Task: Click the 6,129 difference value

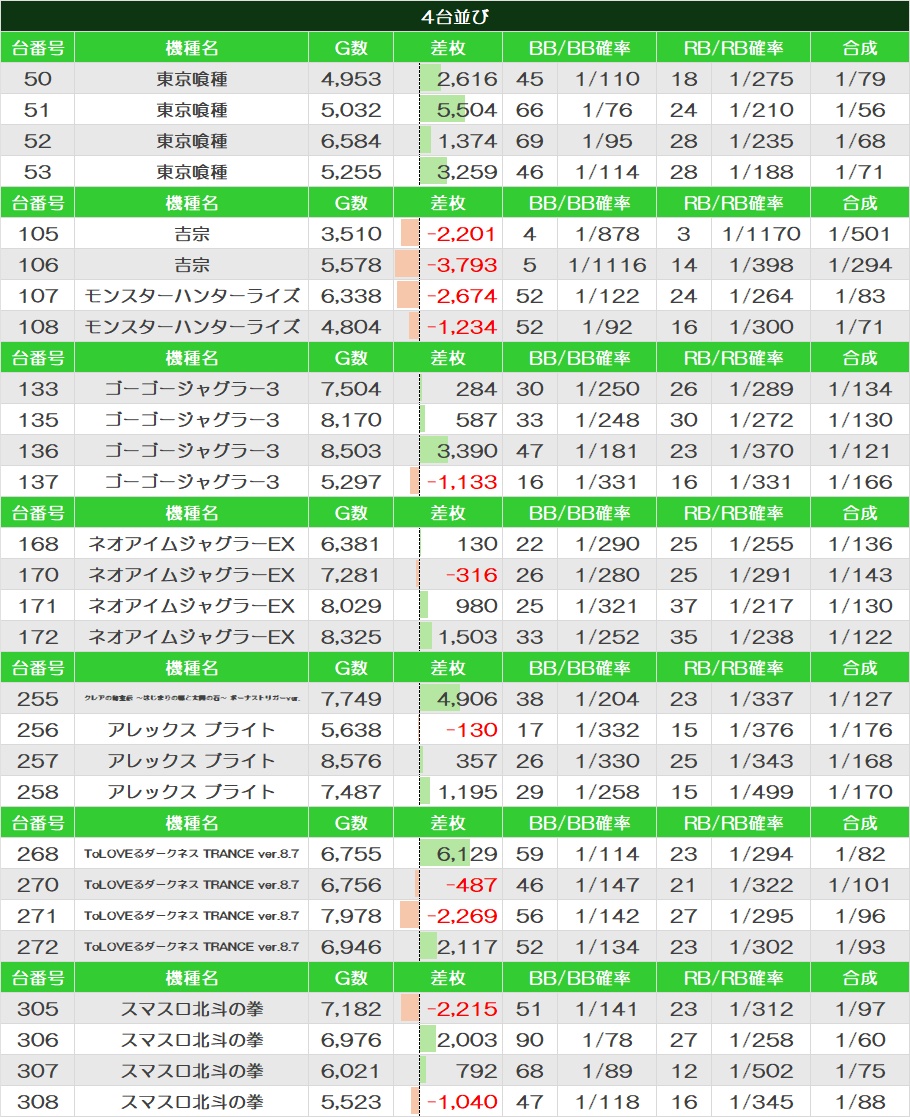Action: [x=466, y=853]
